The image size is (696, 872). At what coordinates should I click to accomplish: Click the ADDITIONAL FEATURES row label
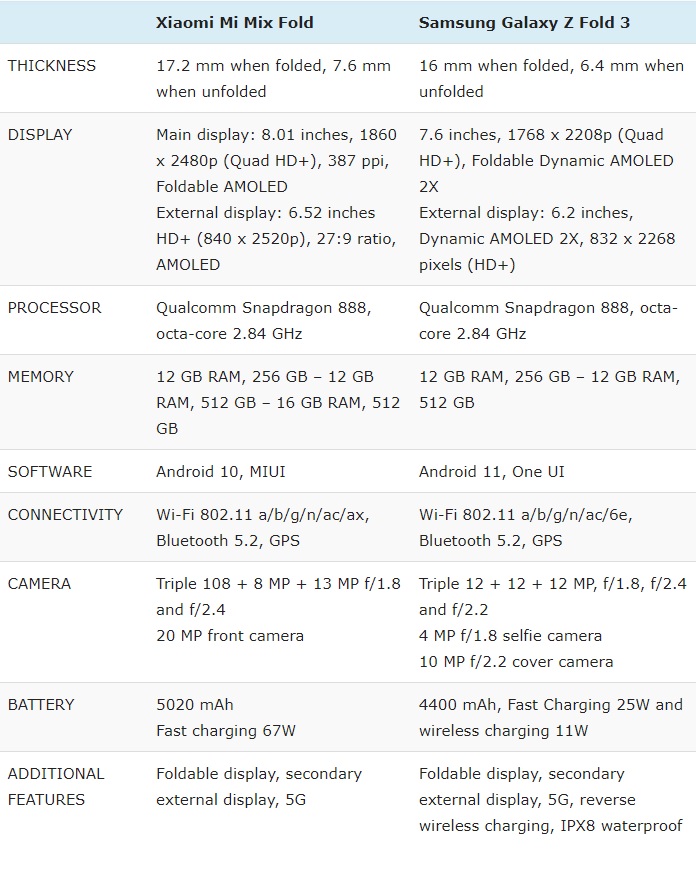coord(56,787)
